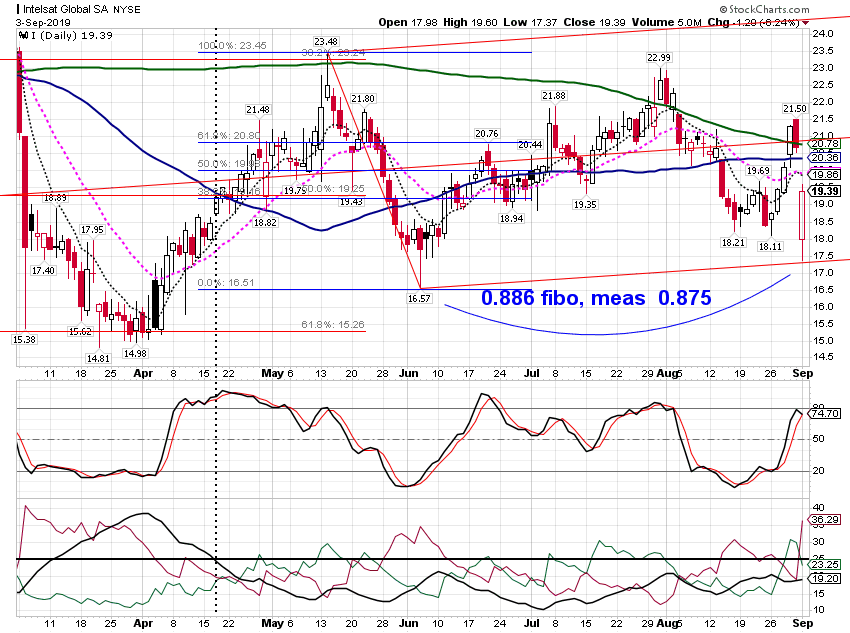The width and height of the screenshot is (850, 633).
Task: Click the High 19.60 value
Action: click(x=470, y=22)
